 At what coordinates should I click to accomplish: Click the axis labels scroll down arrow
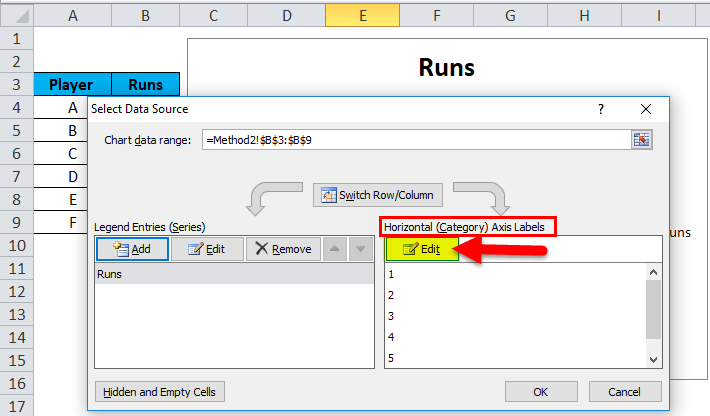point(653,360)
